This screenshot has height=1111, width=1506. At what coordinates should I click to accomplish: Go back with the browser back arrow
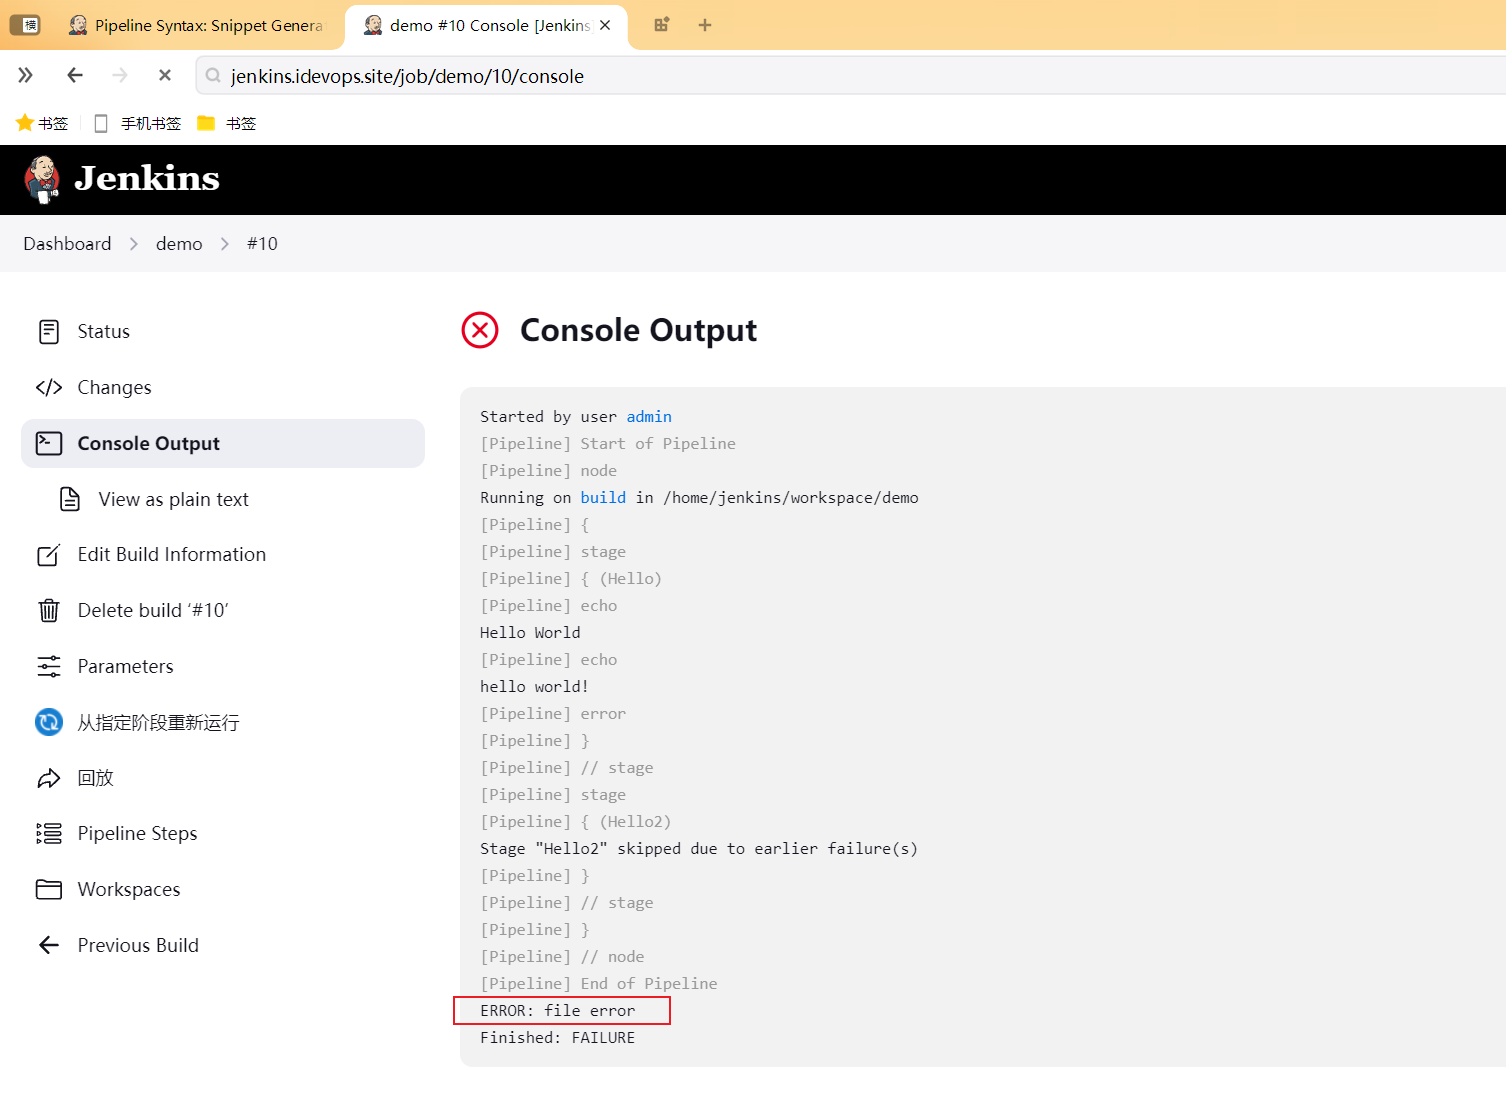(x=75, y=75)
